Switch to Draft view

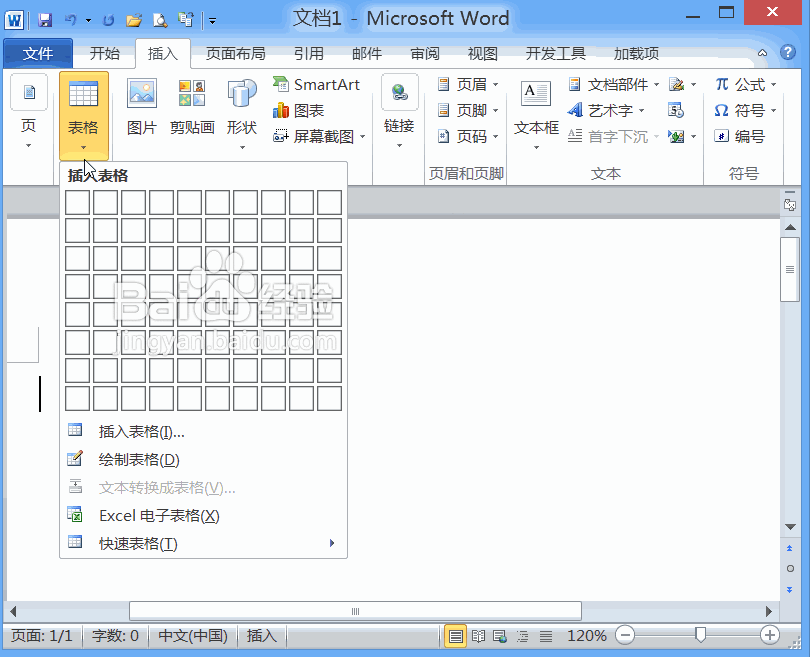(x=546, y=636)
